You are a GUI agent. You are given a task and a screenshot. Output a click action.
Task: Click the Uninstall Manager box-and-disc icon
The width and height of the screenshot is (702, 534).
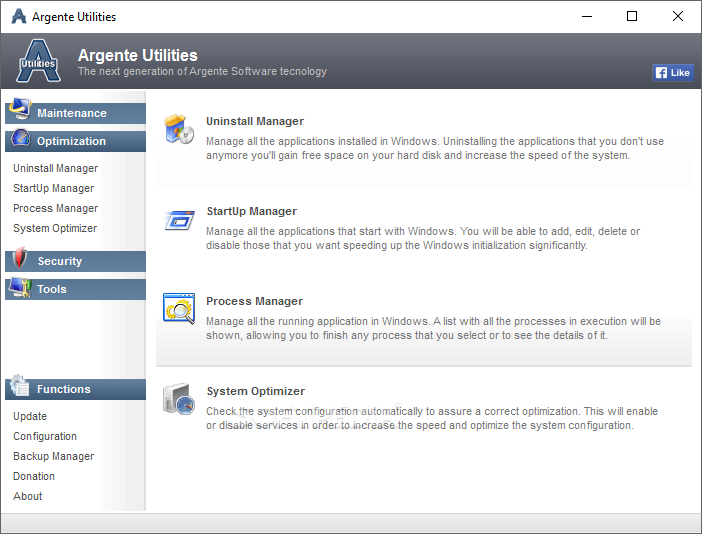point(179,129)
